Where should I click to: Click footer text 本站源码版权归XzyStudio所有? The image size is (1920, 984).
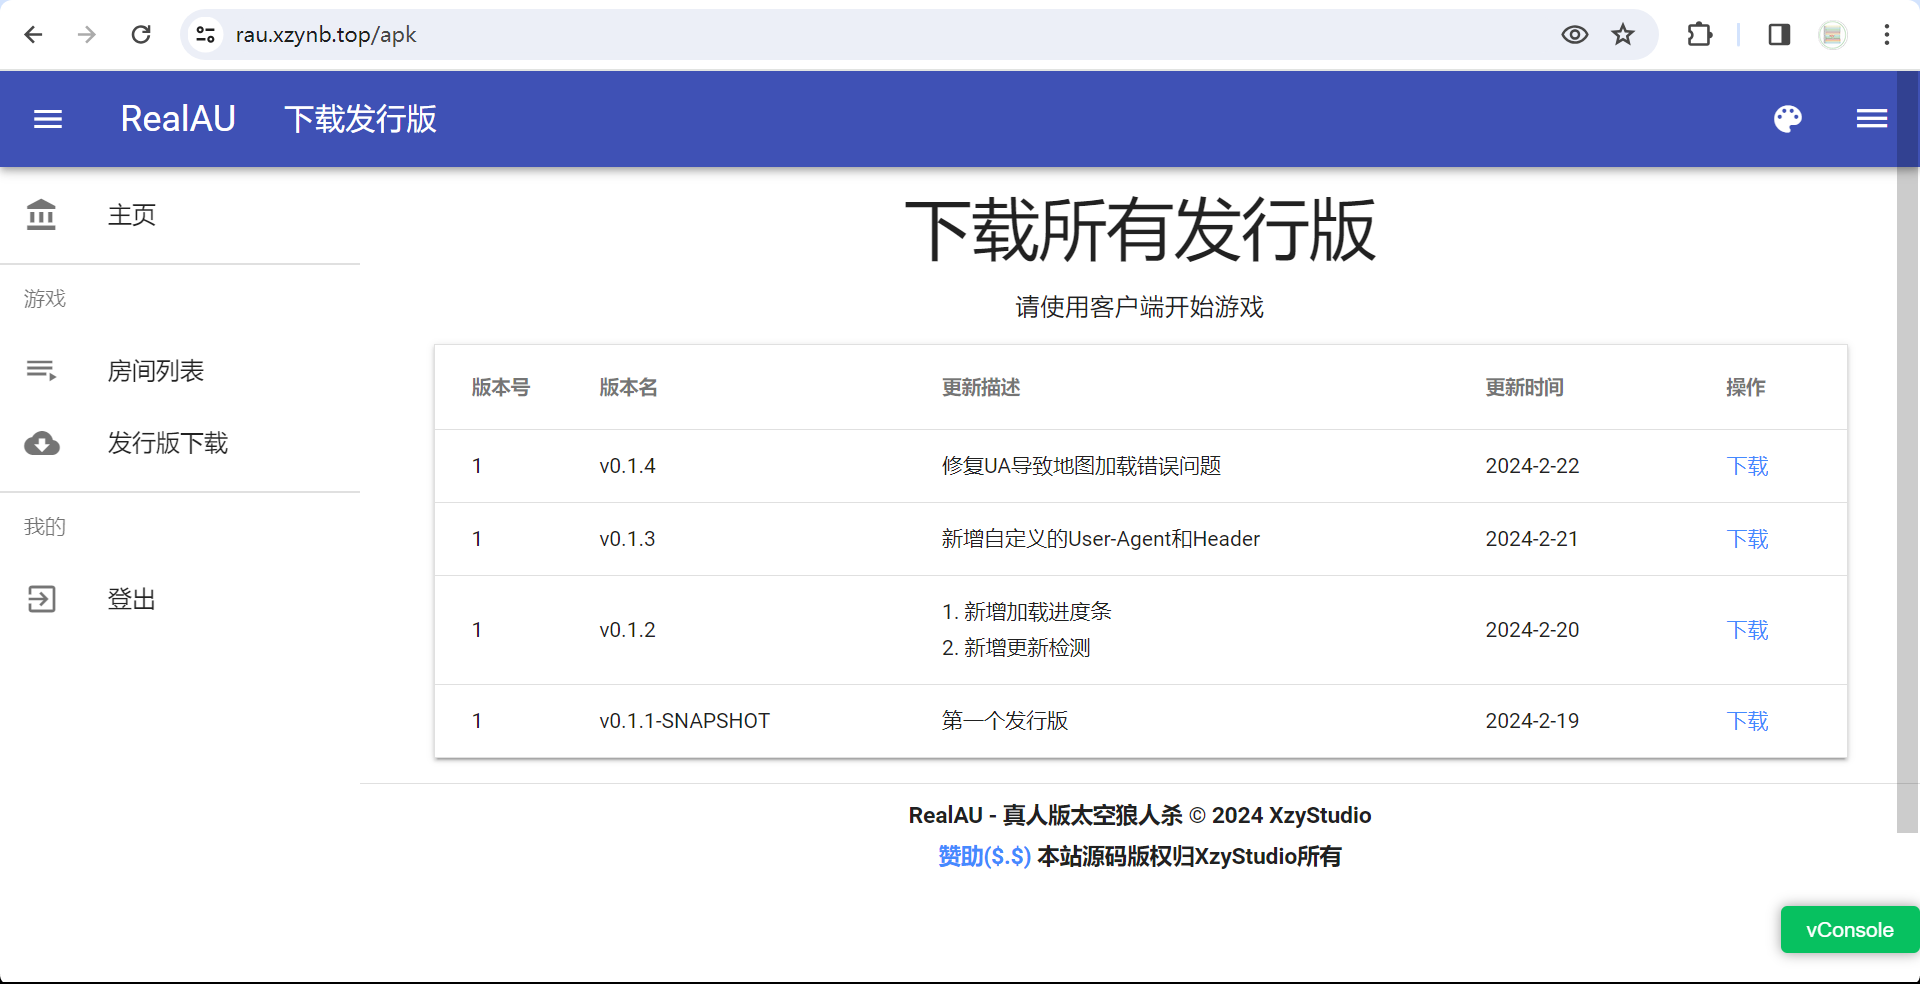[x=1189, y=856]
